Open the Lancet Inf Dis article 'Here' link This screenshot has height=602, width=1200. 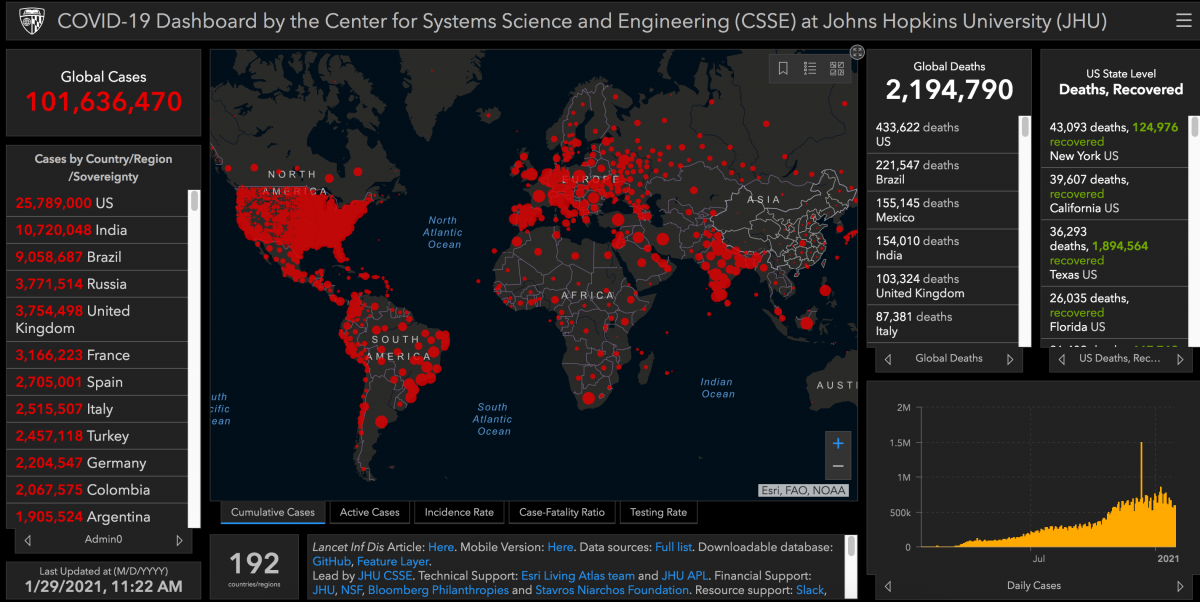(x=441, y=547)
